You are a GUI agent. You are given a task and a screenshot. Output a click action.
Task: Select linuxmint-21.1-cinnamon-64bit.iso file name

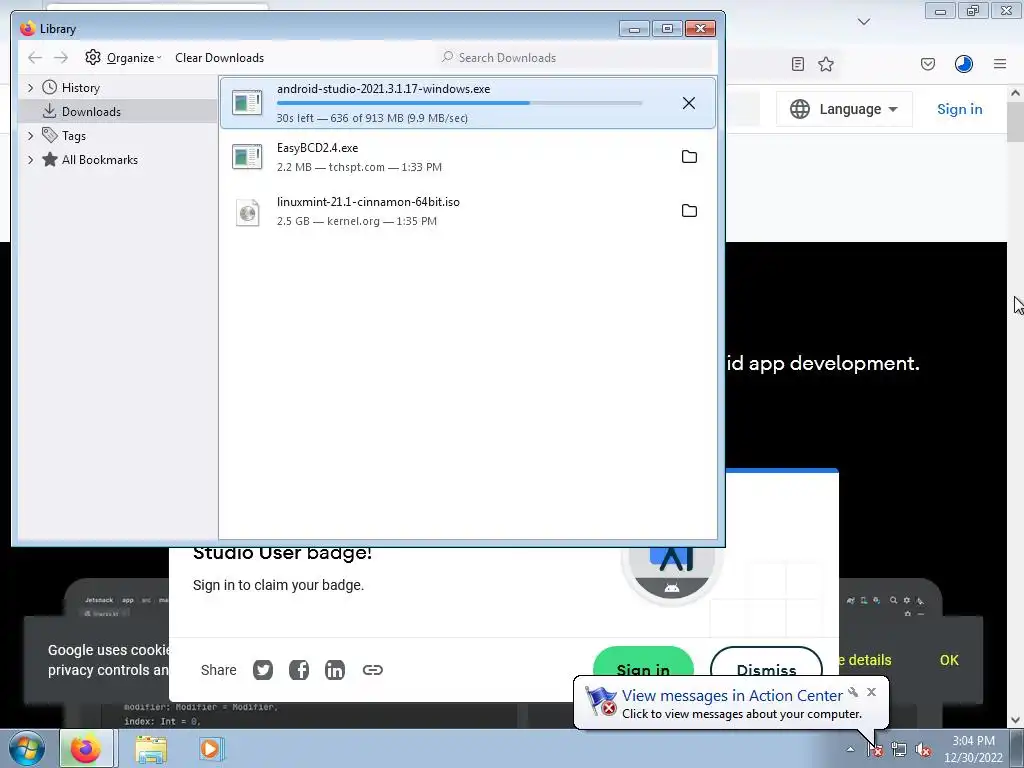pos(368,202)
